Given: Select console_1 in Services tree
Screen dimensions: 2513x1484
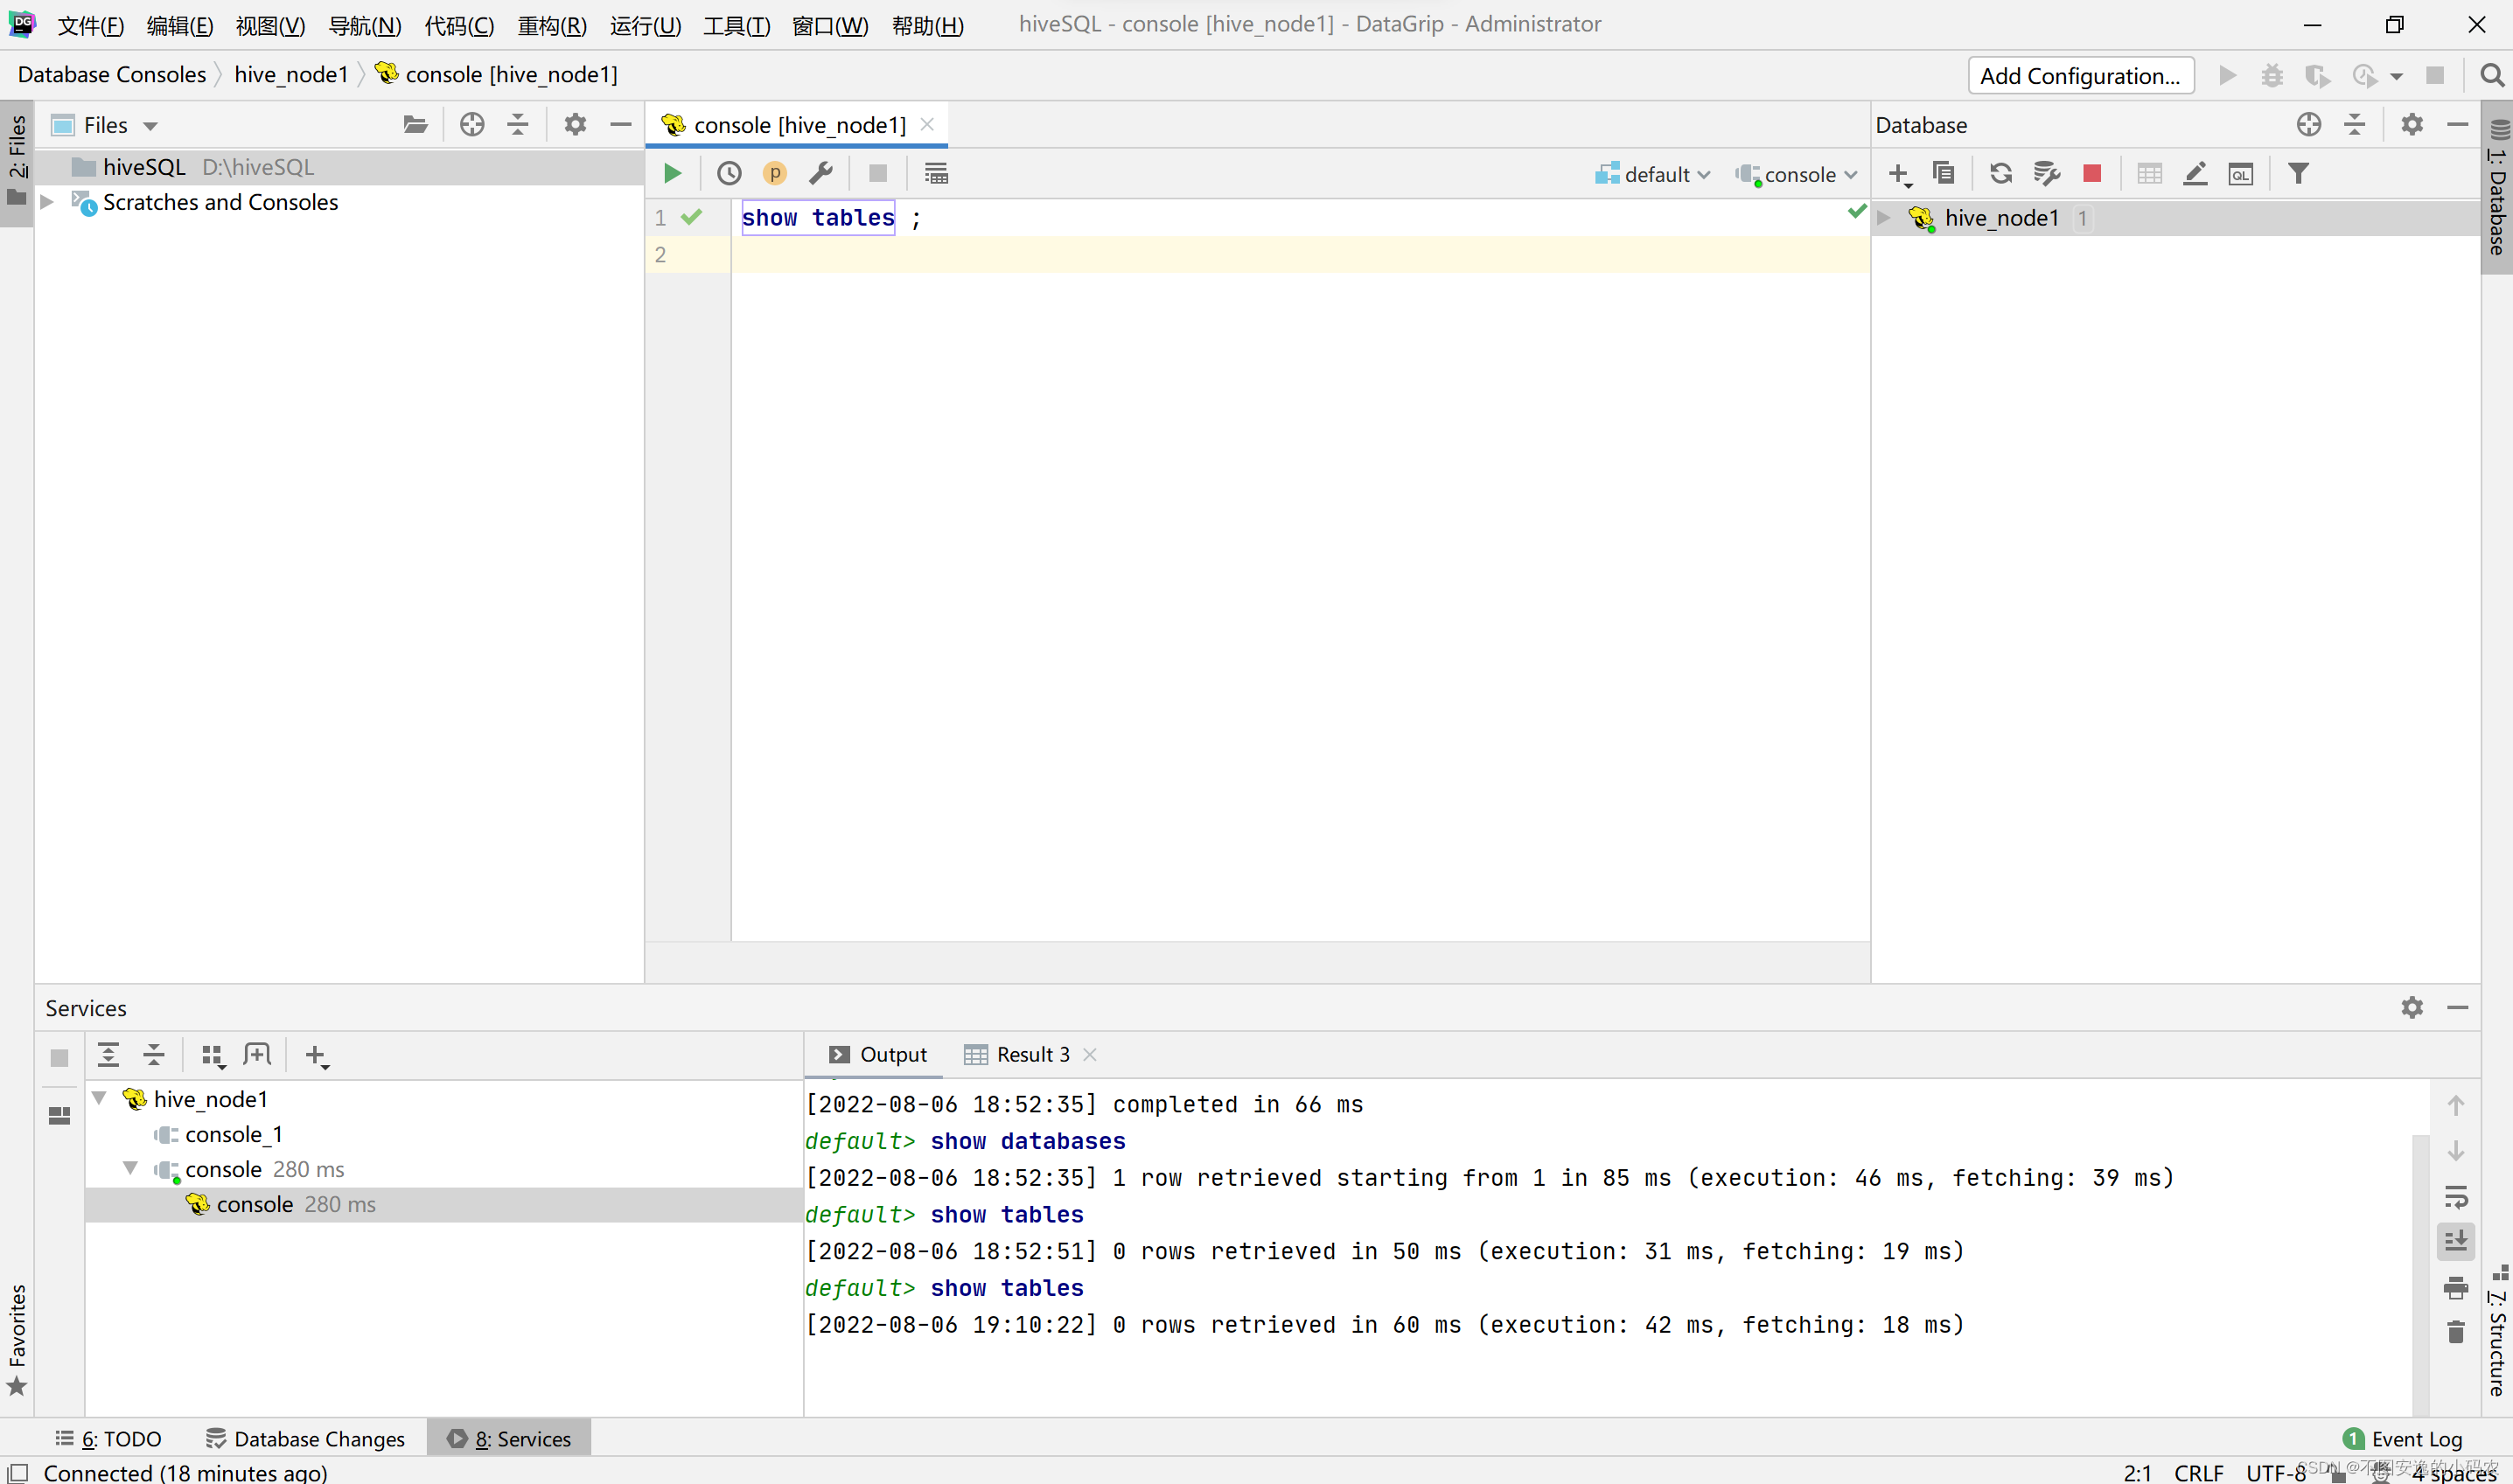Looking at the screenshot, I should (233, 1135).
